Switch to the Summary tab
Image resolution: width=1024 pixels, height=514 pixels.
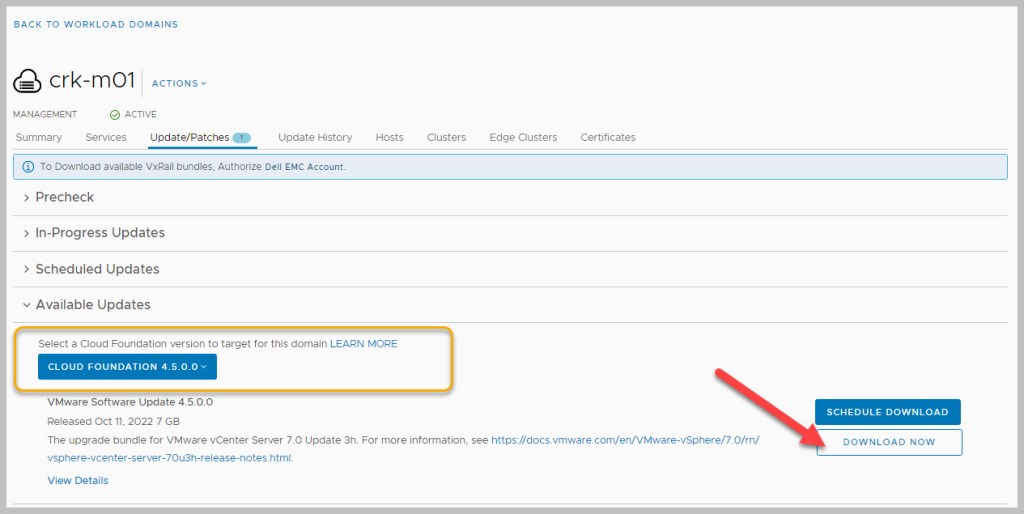click(x=39, y=137)
